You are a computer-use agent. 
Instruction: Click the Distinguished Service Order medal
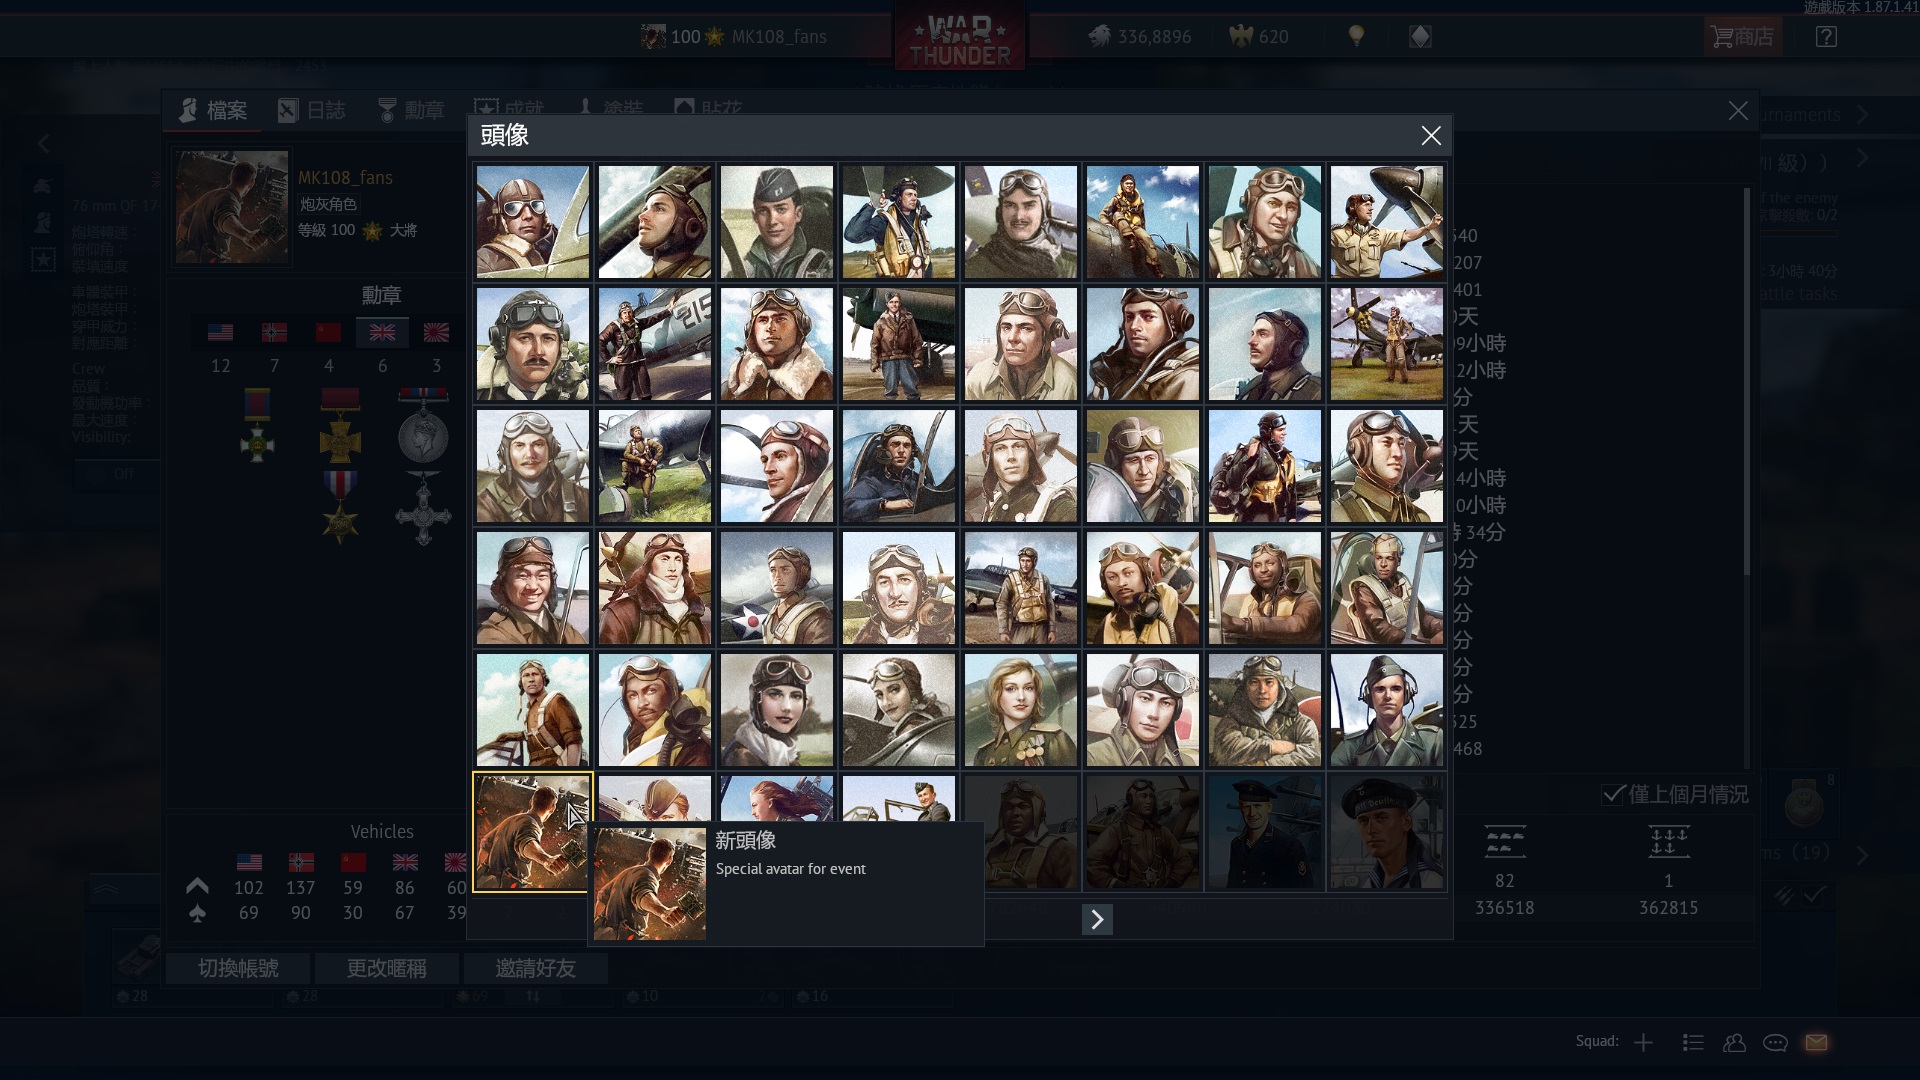pos(257,424)
